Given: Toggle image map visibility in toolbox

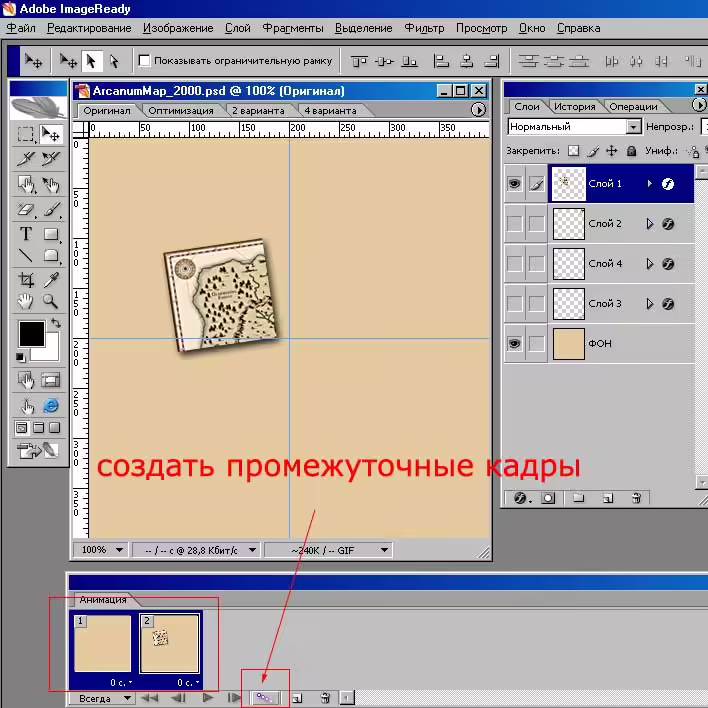Looking at the screenshot, I should (x=25, y=380).
